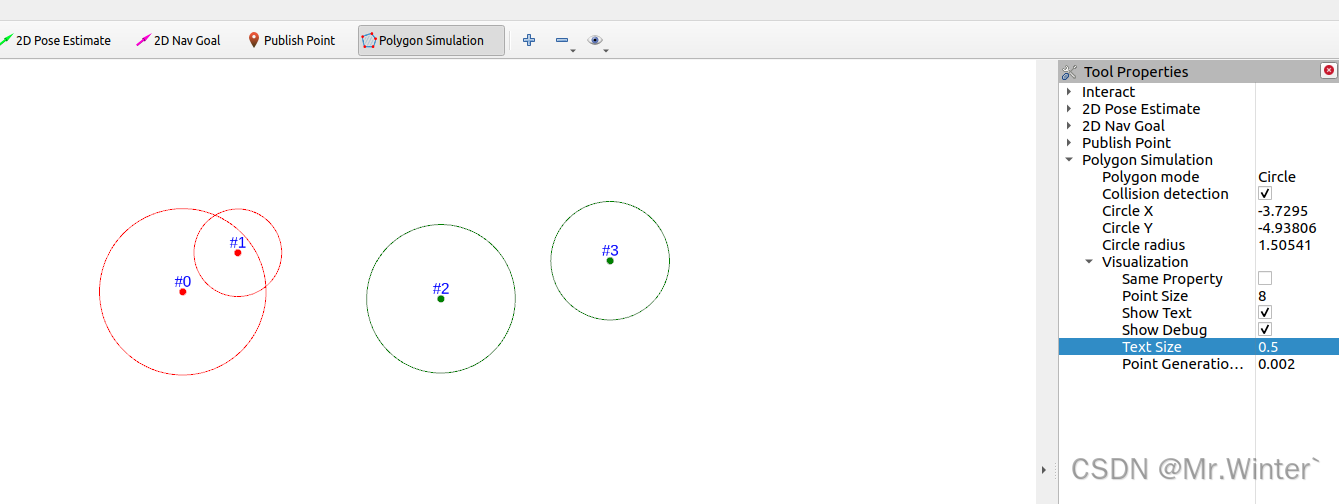Edit the Point Size value 8

pos(1297,296)
